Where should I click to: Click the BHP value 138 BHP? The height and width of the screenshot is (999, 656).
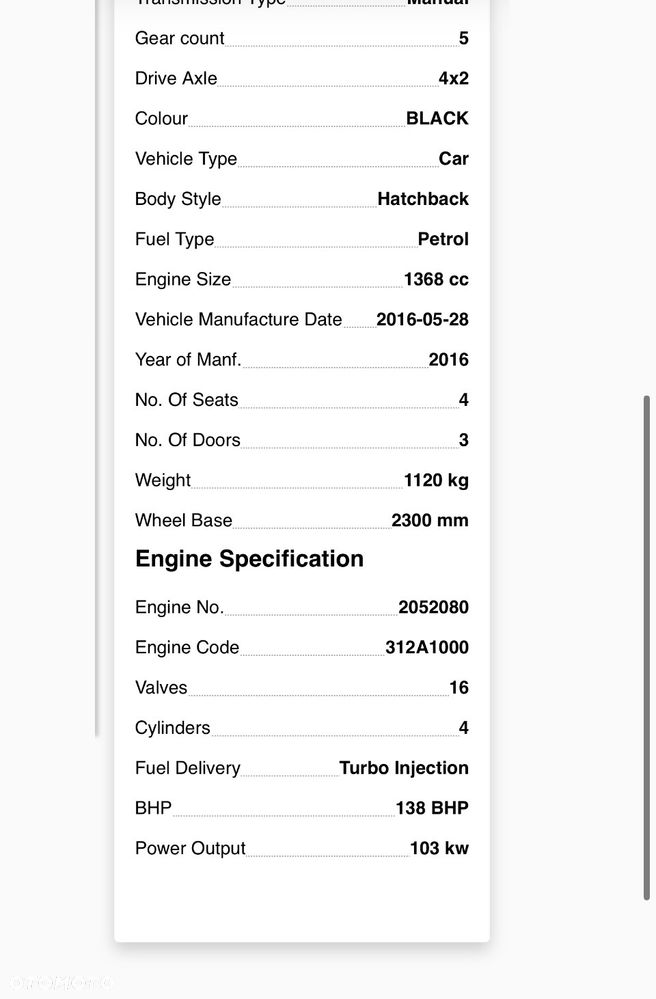click(x=432, y=808)
